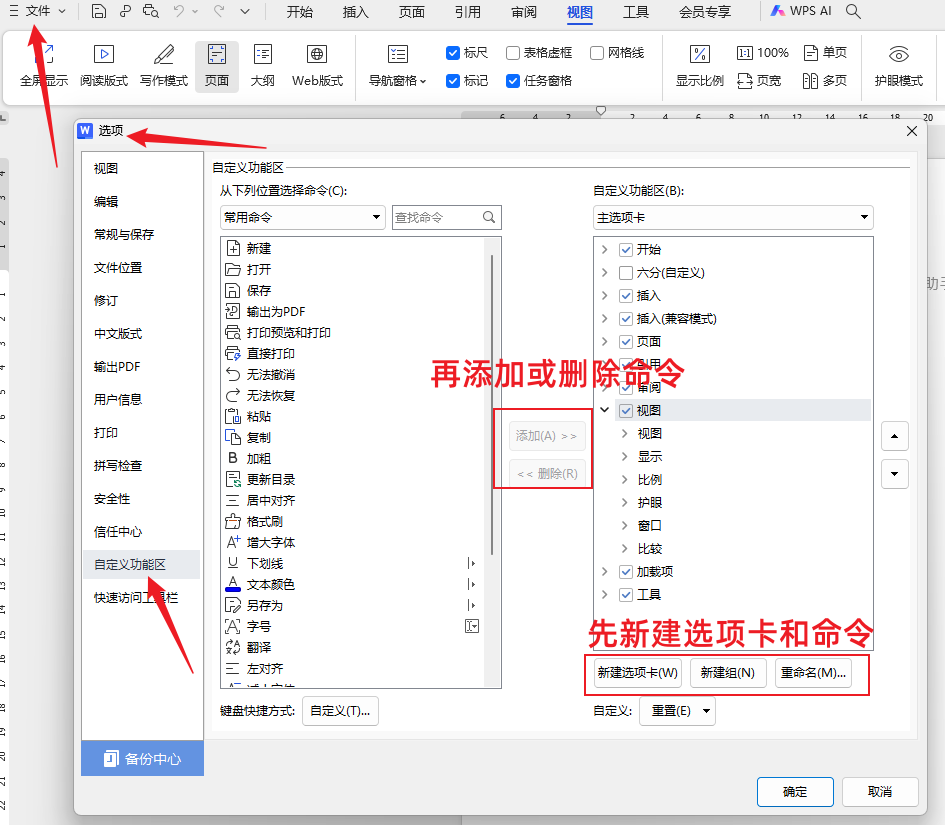The image size is (945, 825).
Task: Check 六分(自定义) tab checkbox
Action: pos(626,273)
